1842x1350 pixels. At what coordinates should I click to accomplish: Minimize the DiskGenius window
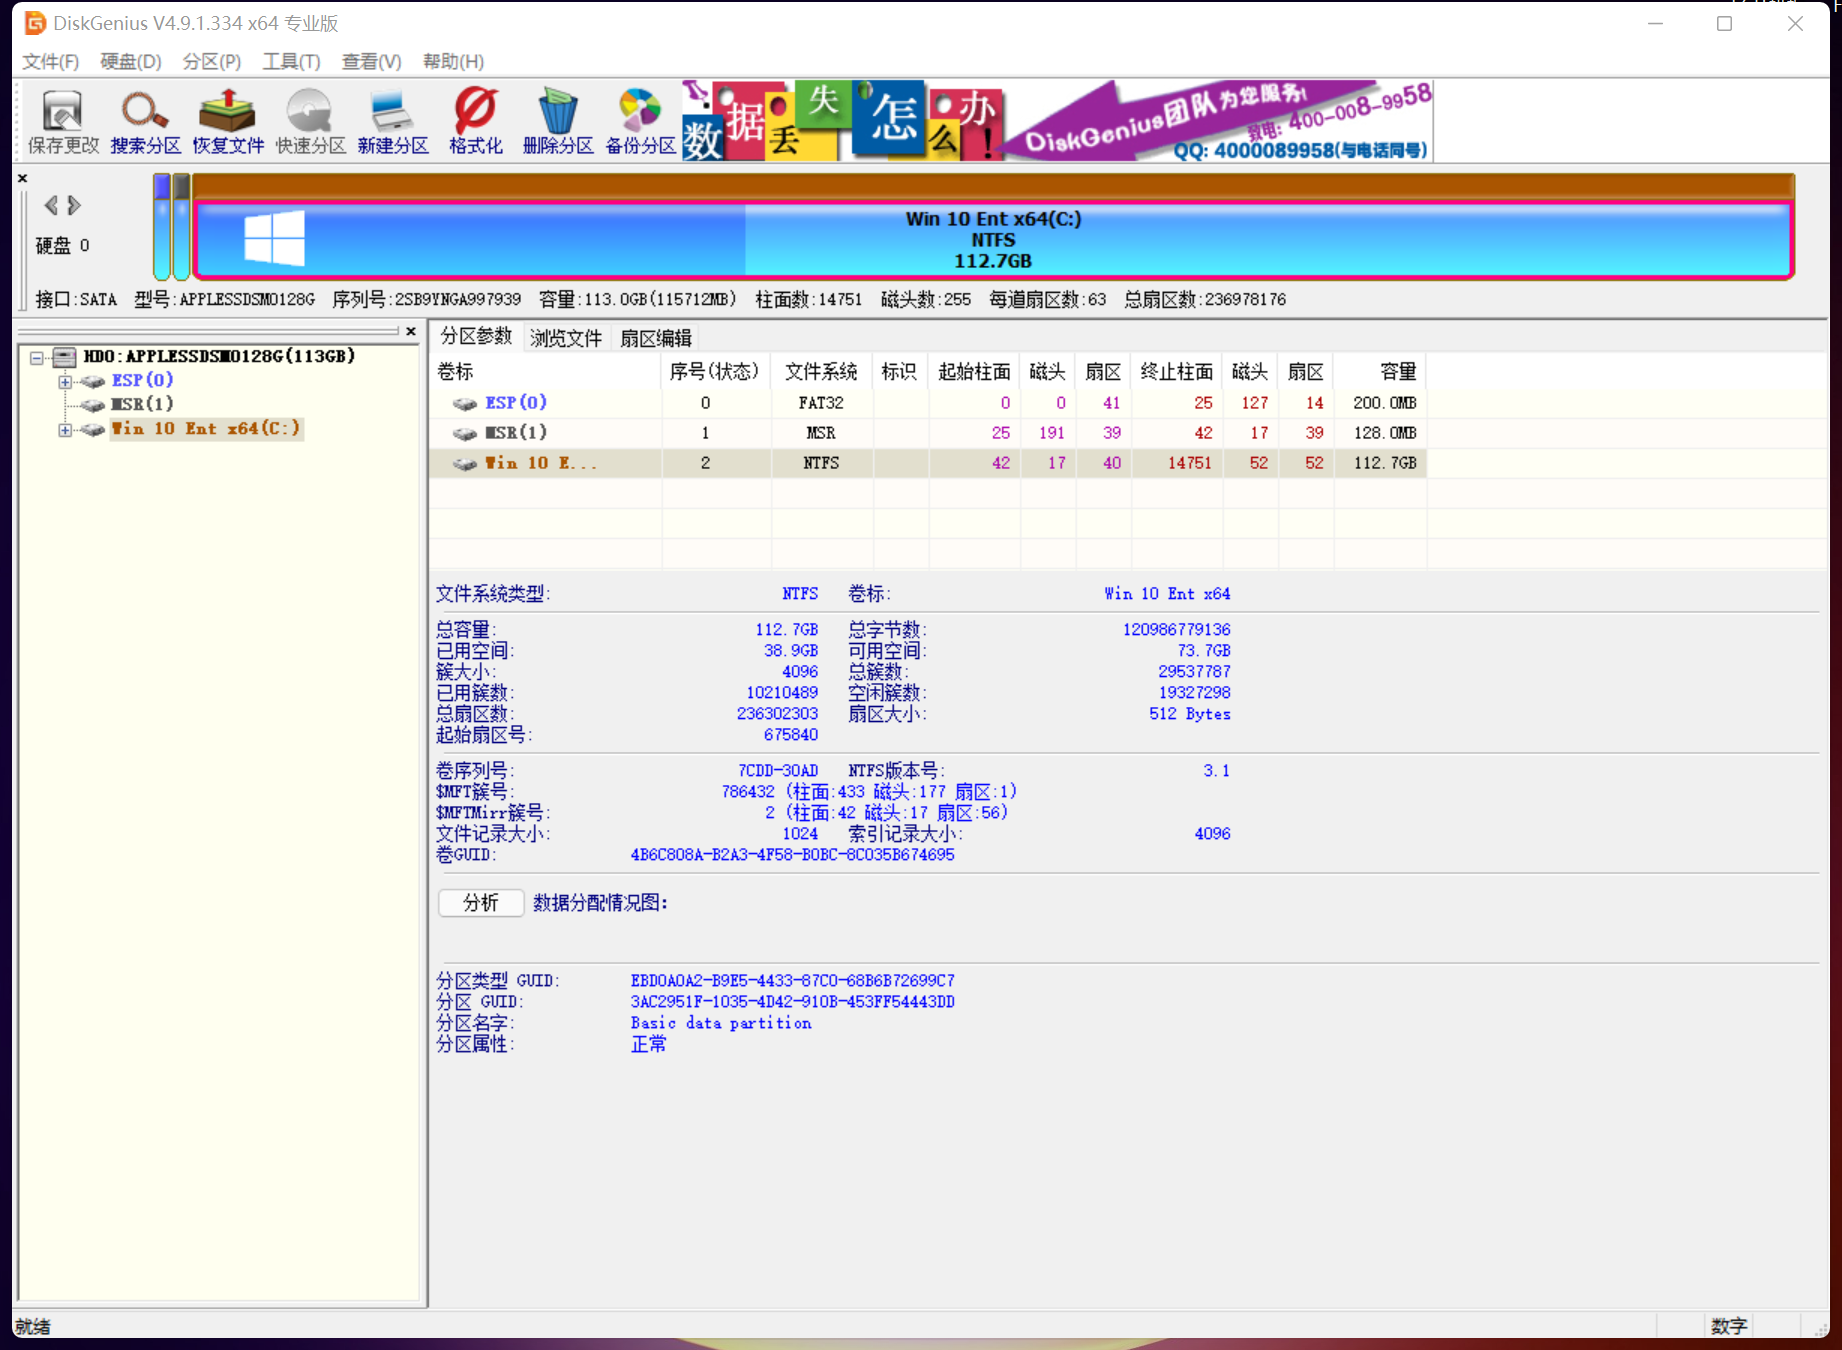pos(1655,23)
